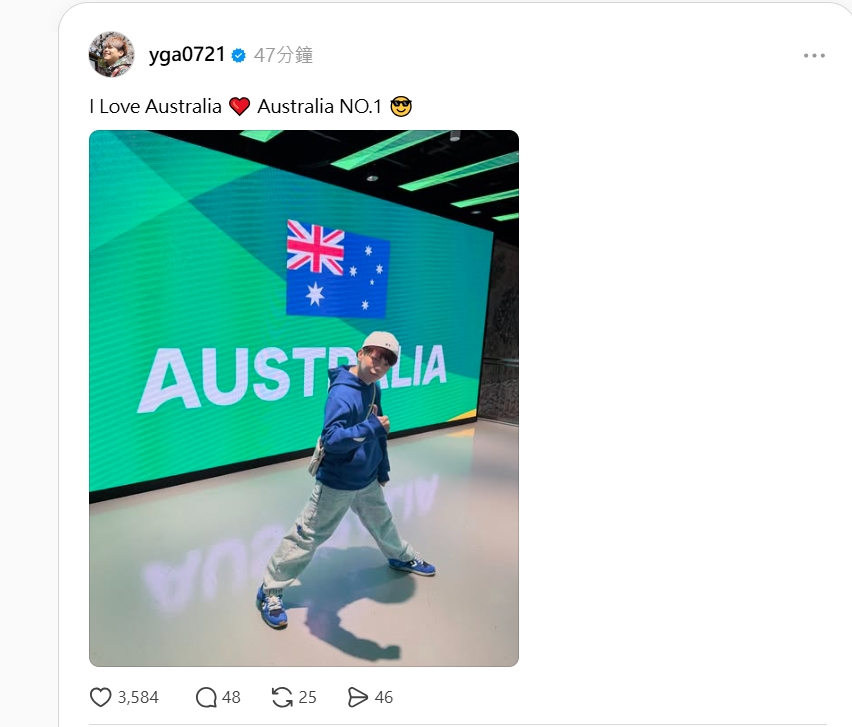The width and height of the screenshot is (852, 727).
Task: Open yga0721's profile picture
Action: click(x=111, y=54)
